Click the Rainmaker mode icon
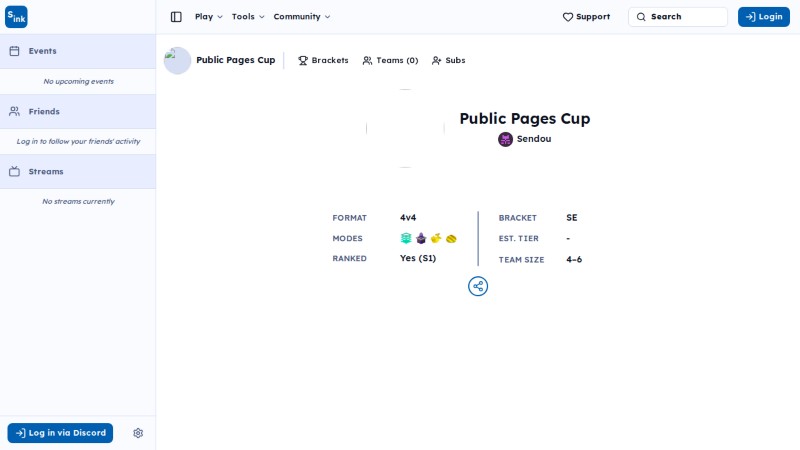This screenshot has height=450, width=800. coord(436,238)
